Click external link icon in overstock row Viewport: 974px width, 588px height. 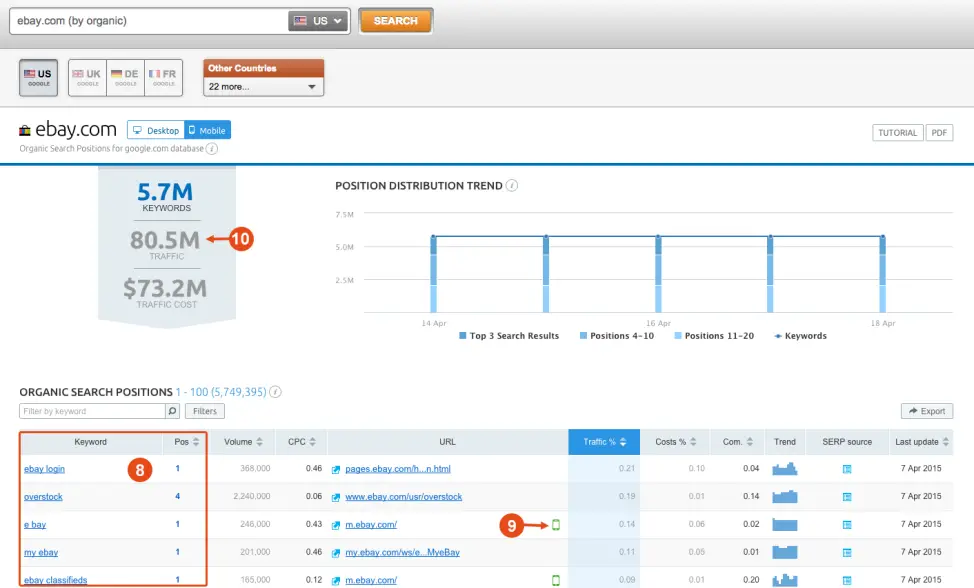[336, 497]
